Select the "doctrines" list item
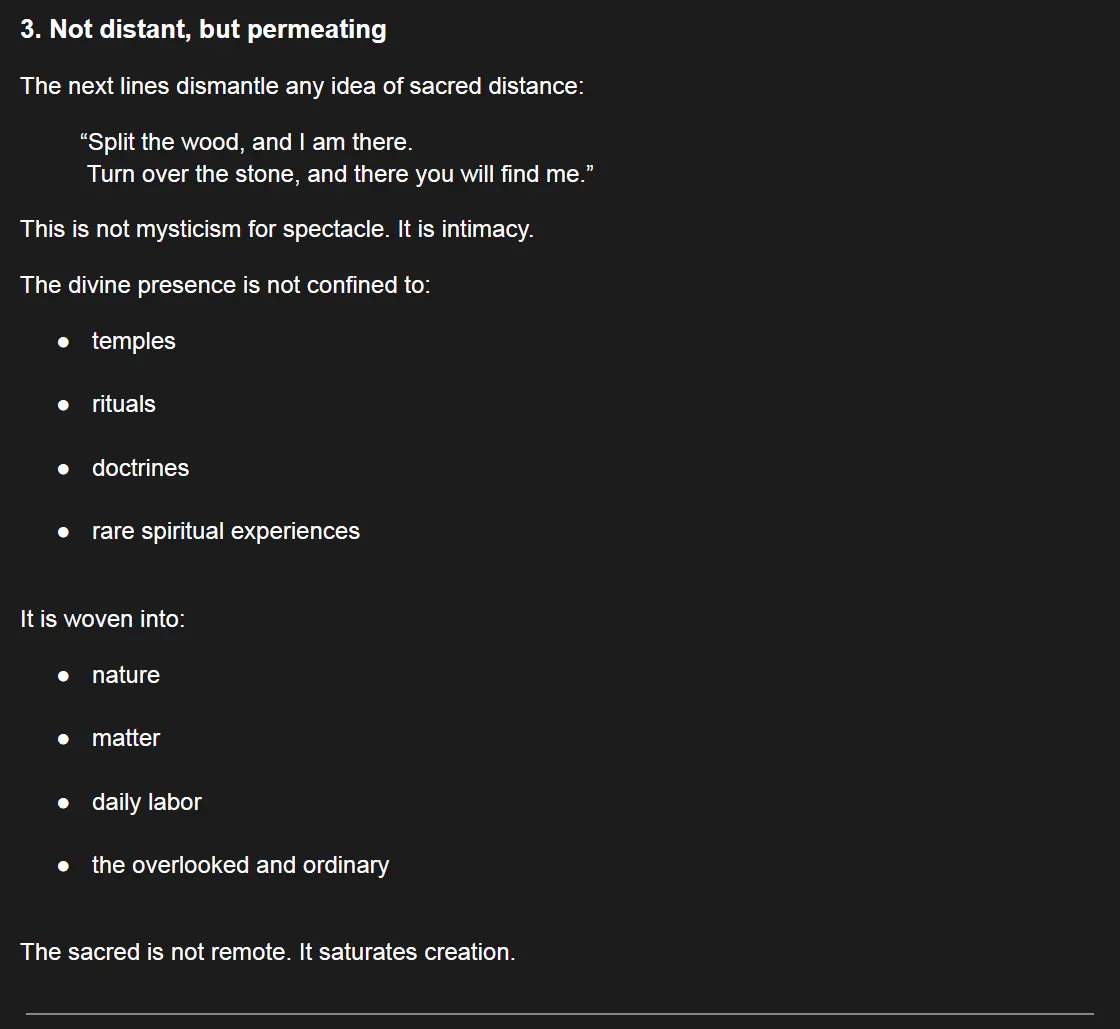The height and width of the screenshot is (1029, 1120). point(140,468)
